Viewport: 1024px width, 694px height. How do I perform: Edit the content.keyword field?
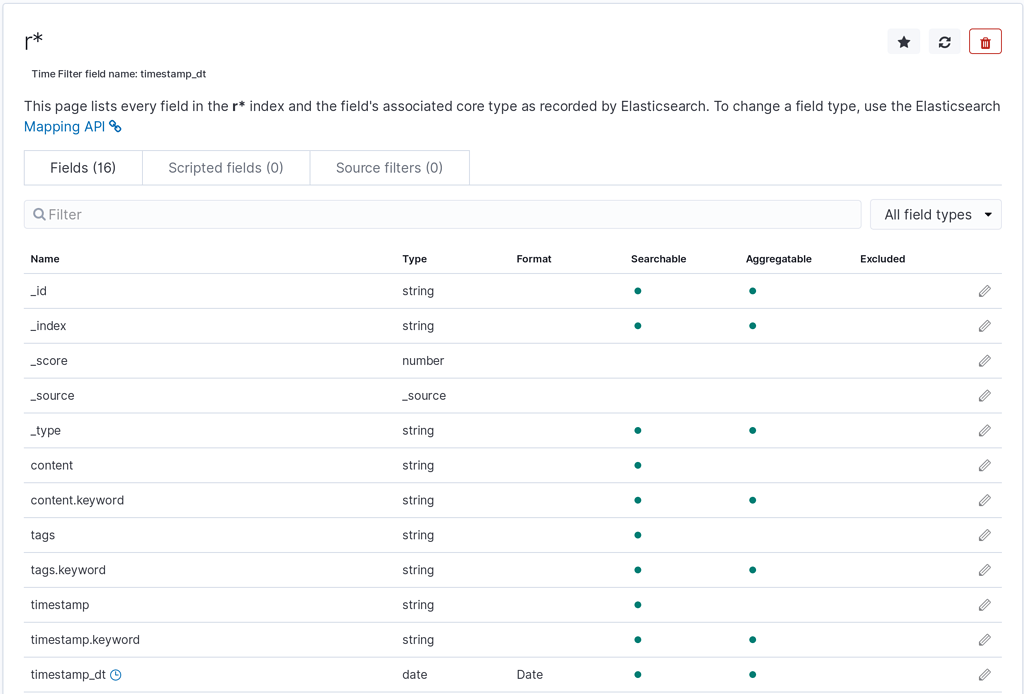pyautogui.click(x=984, y=500)
